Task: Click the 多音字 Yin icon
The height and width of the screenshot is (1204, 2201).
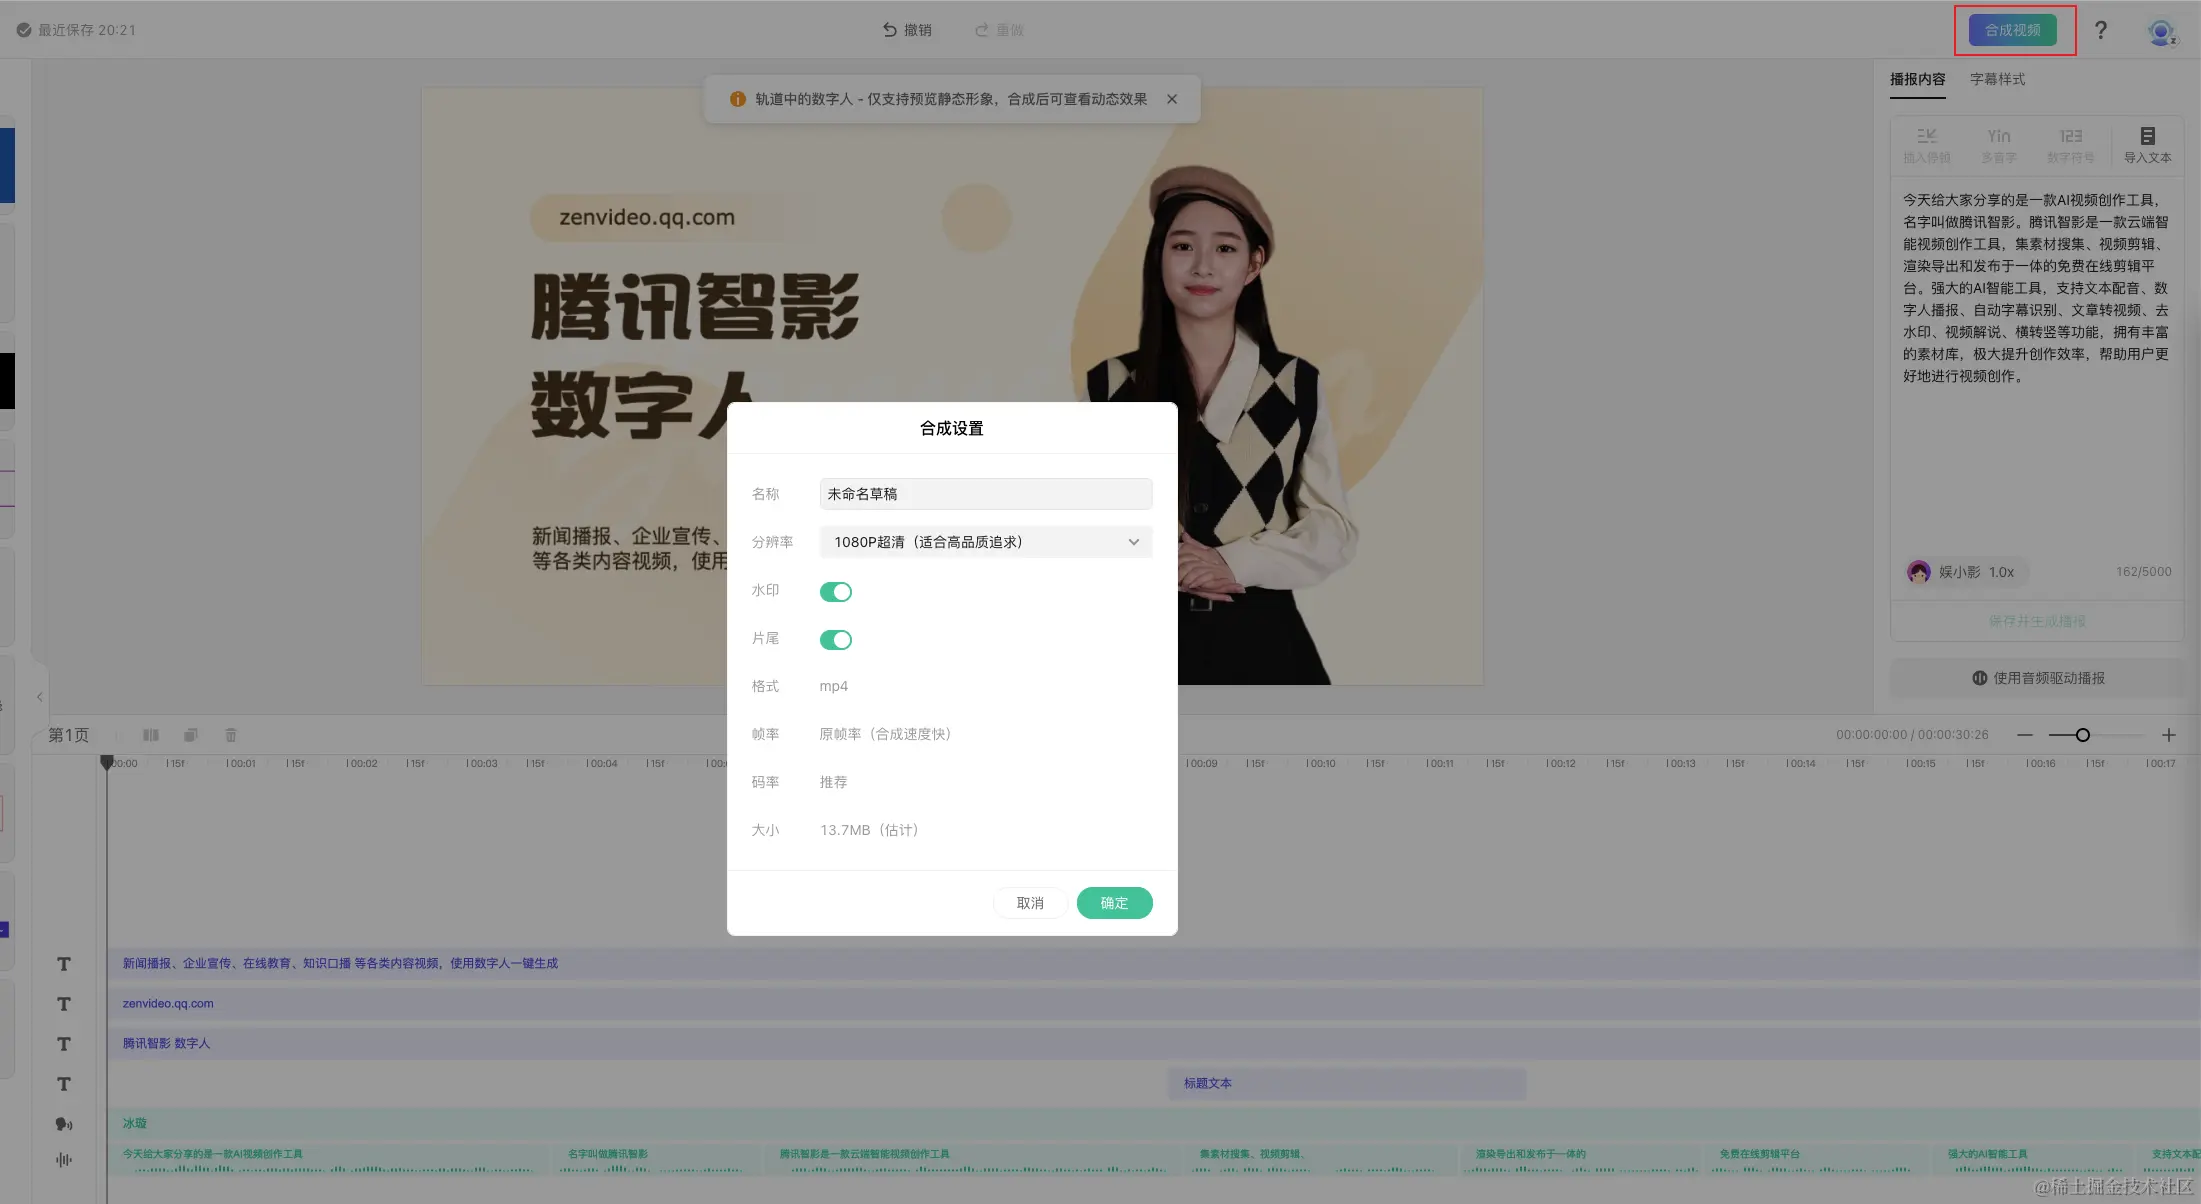Action: 1998,145
